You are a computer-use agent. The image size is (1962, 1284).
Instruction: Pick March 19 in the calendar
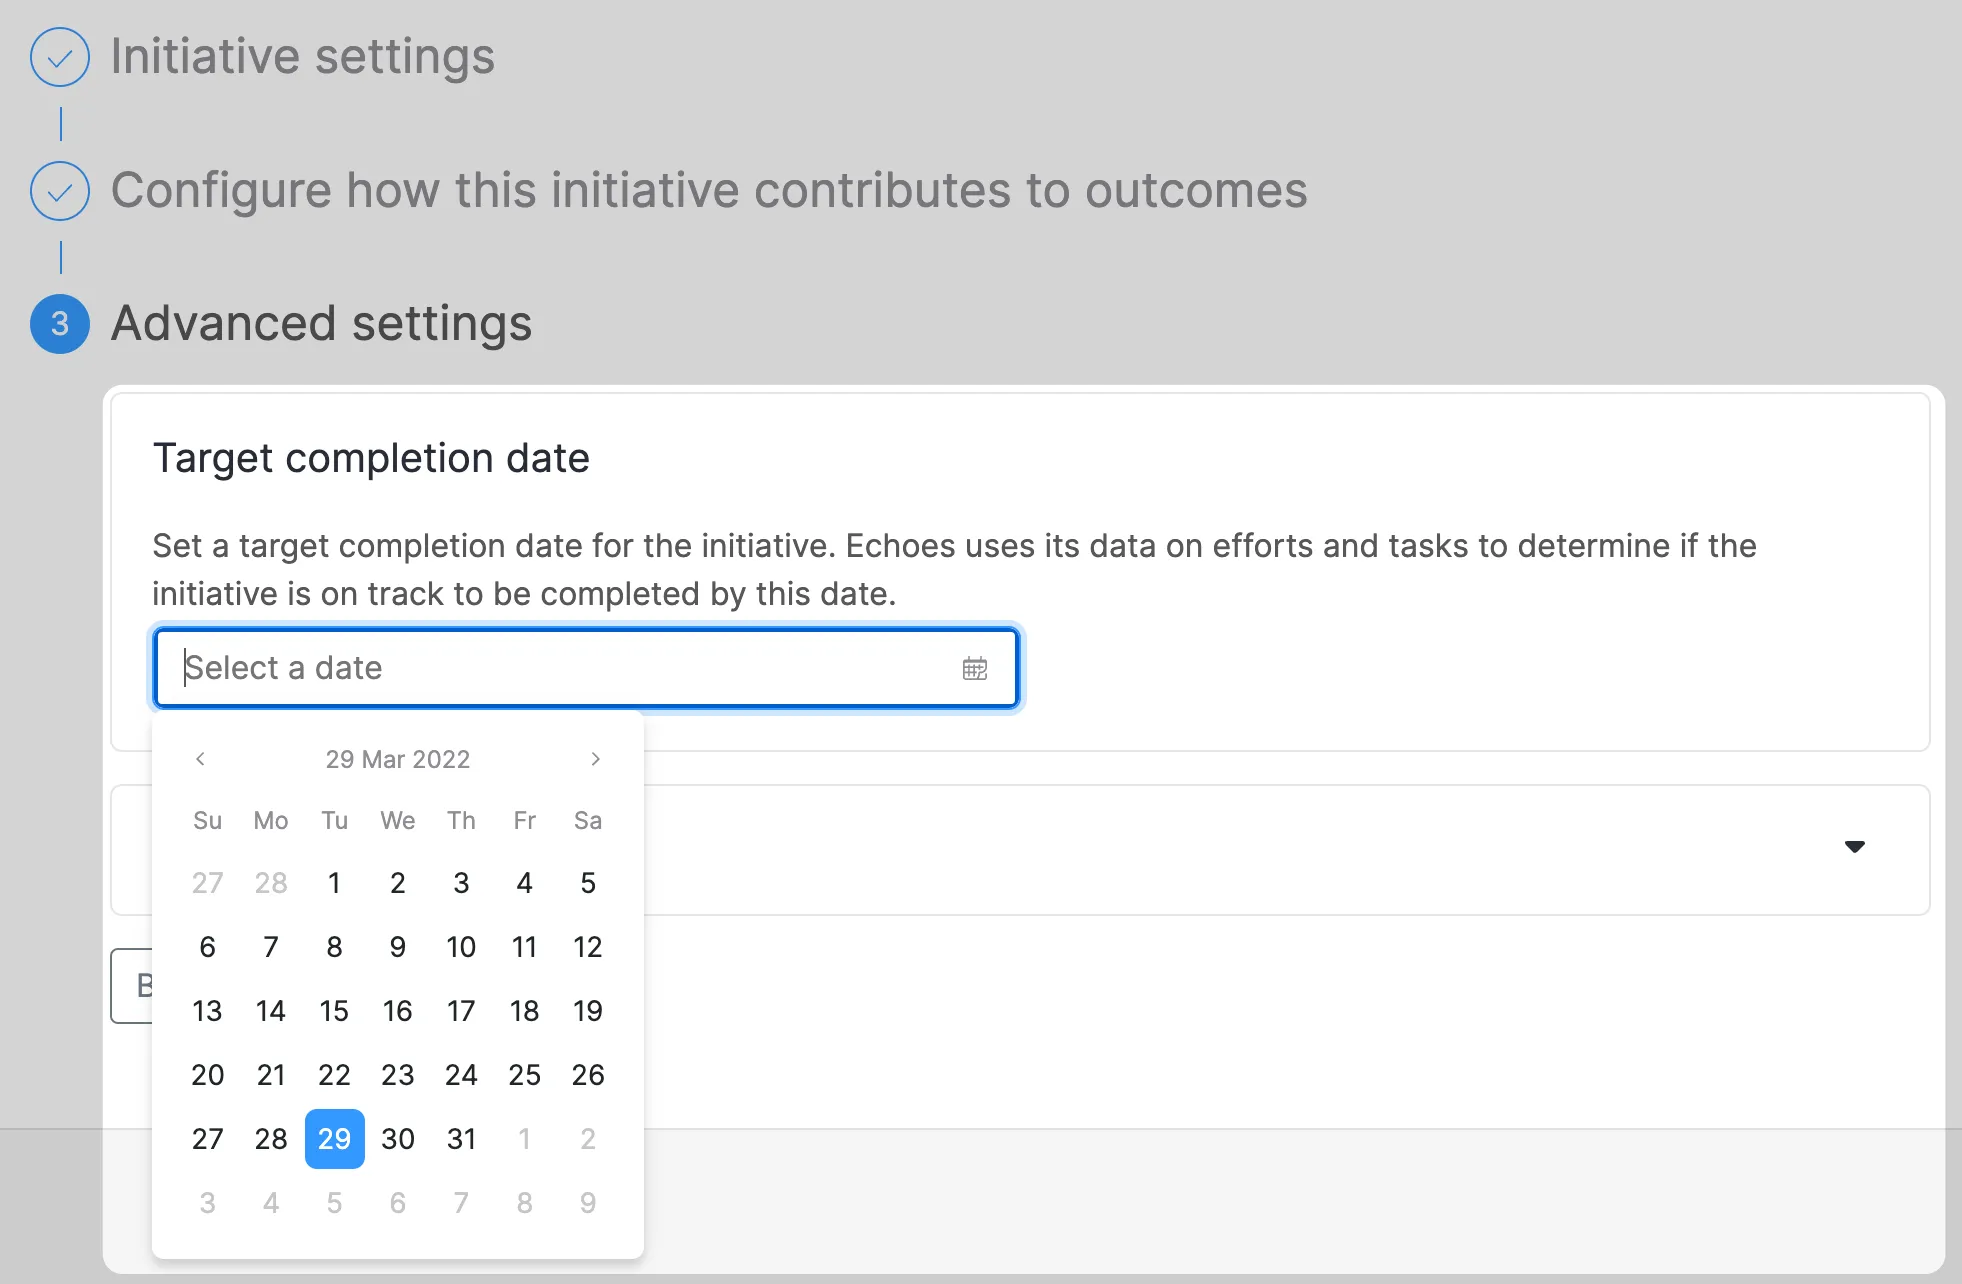(588, 1011)
